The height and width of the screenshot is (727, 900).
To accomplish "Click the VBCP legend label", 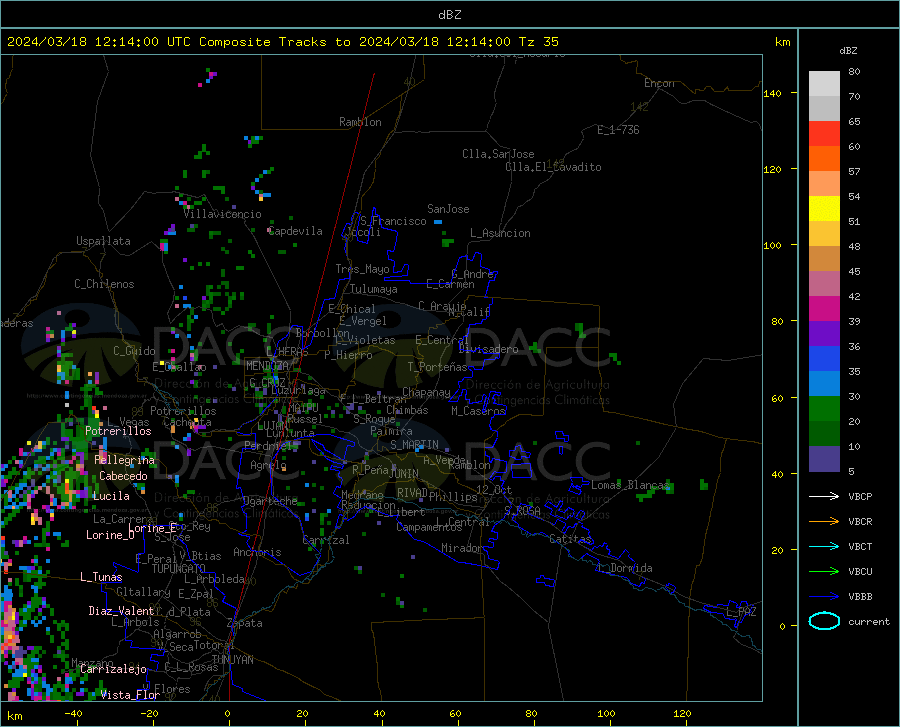I will pos(860,496).
